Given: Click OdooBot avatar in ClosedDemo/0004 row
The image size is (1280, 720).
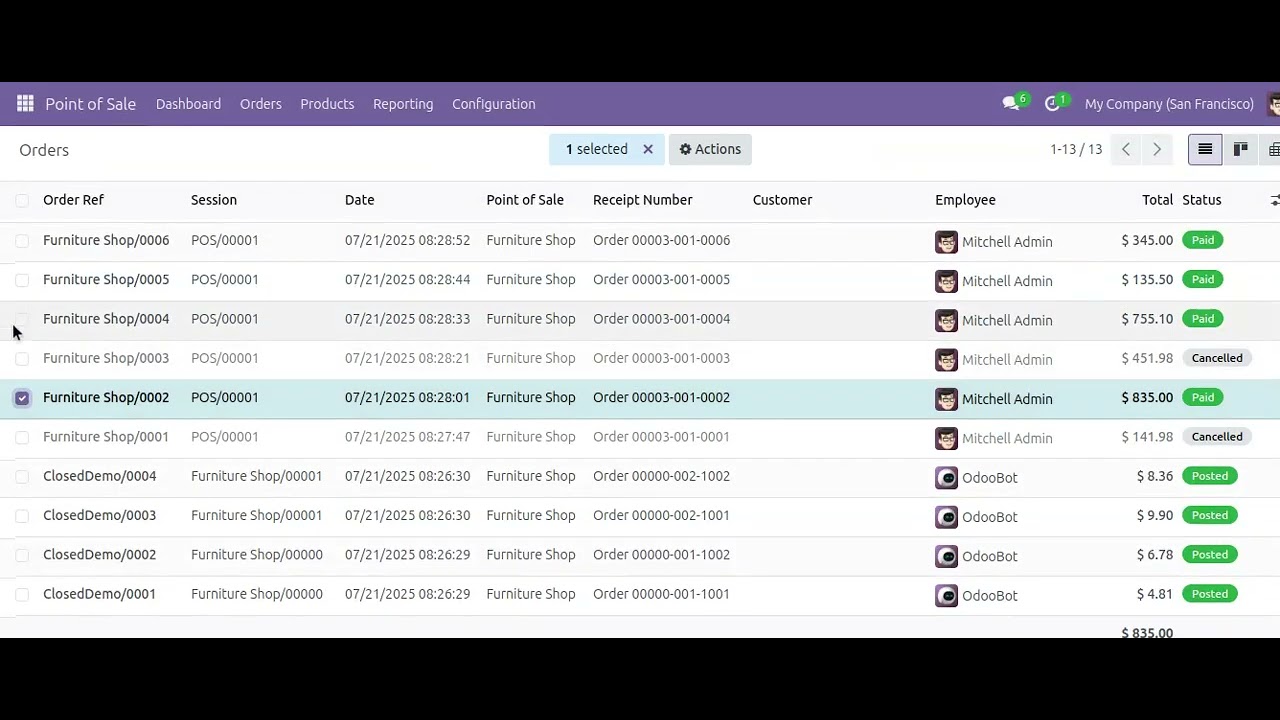Looking at the screenshot, I should [x=946, y=478].
